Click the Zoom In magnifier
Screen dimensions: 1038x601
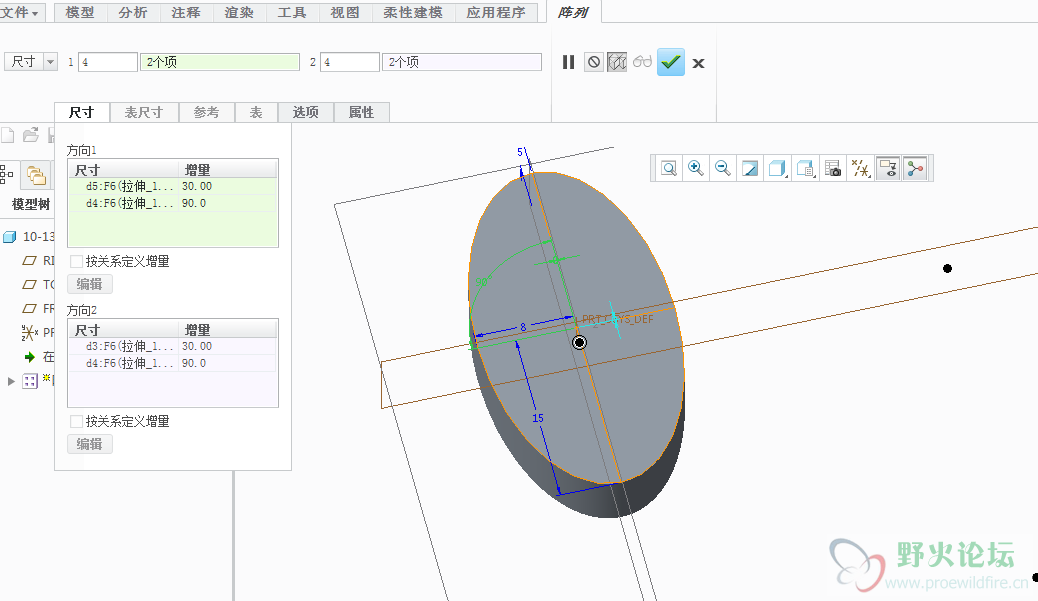(696, 168)
